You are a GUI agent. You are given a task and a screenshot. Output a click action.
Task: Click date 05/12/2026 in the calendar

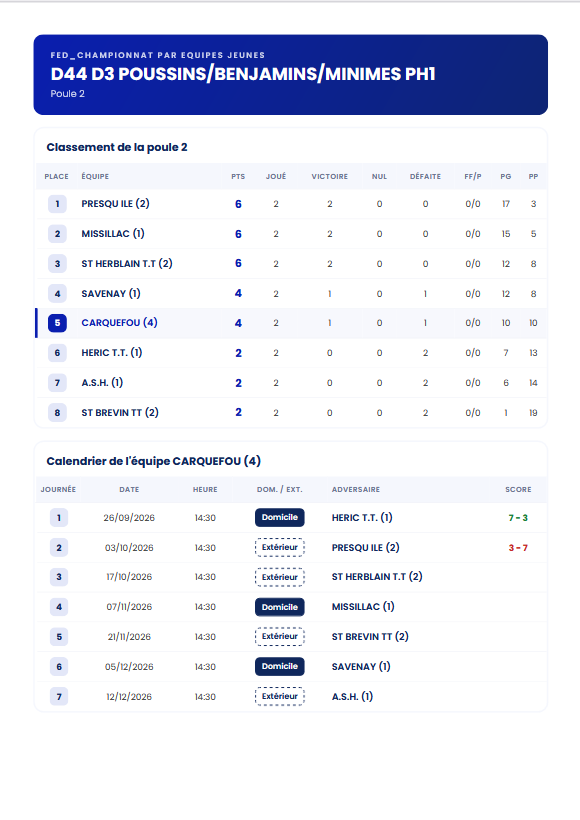click(129, 667)
